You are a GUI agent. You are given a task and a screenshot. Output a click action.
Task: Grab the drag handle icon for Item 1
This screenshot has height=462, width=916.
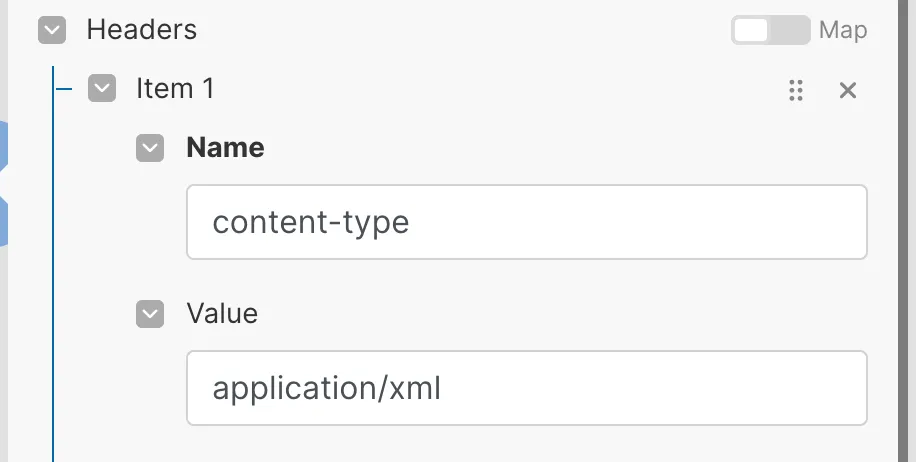796,90
